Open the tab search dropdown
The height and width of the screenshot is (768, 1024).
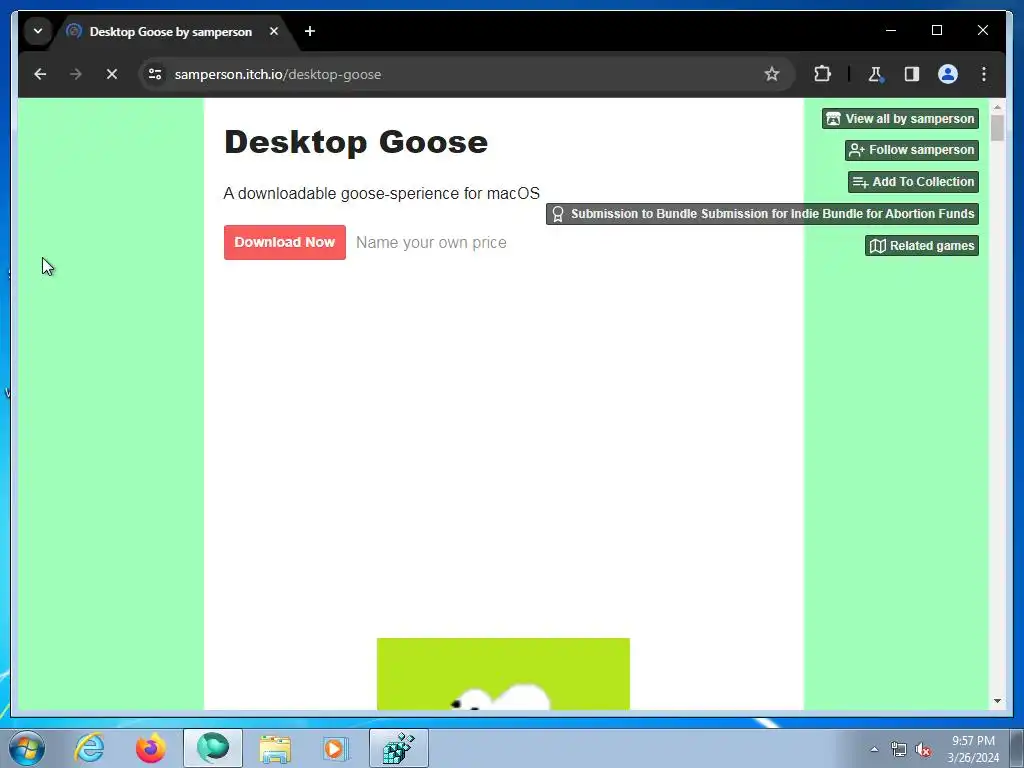[x=38, y=31]
